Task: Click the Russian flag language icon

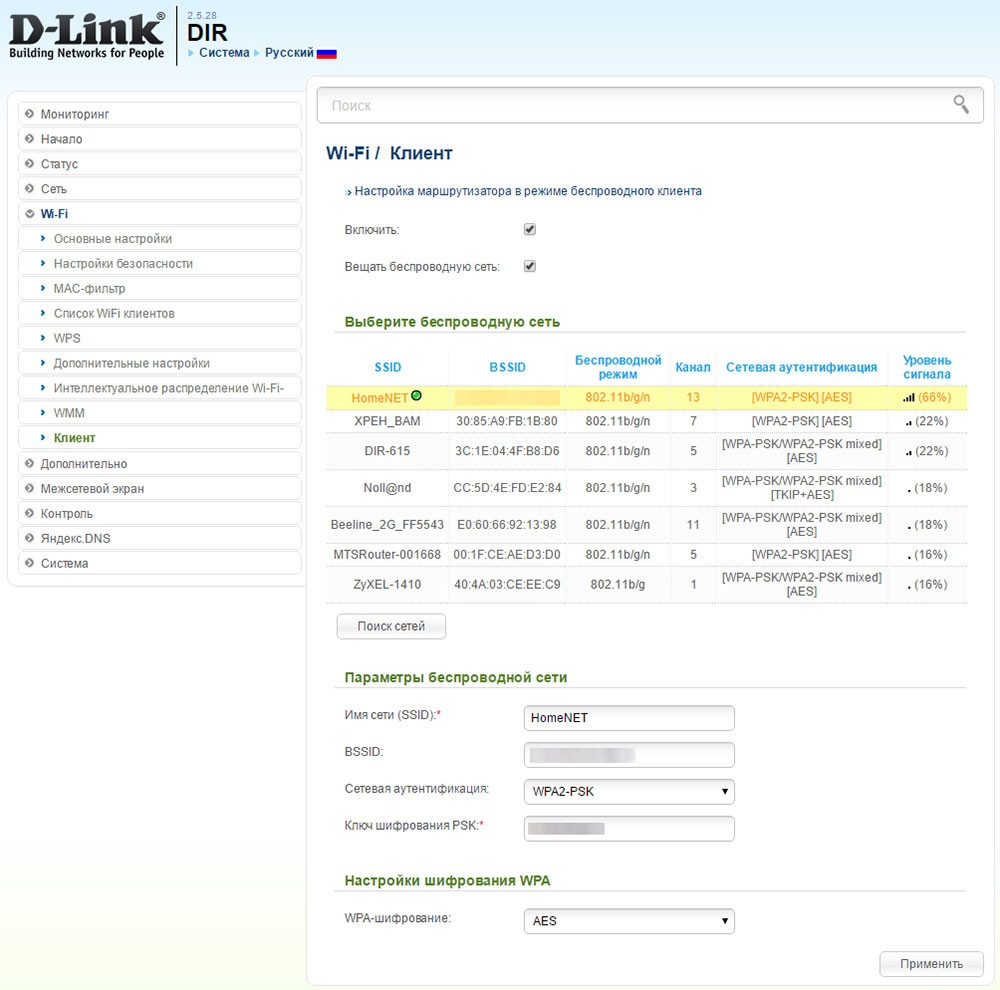Action: point(327,54)
